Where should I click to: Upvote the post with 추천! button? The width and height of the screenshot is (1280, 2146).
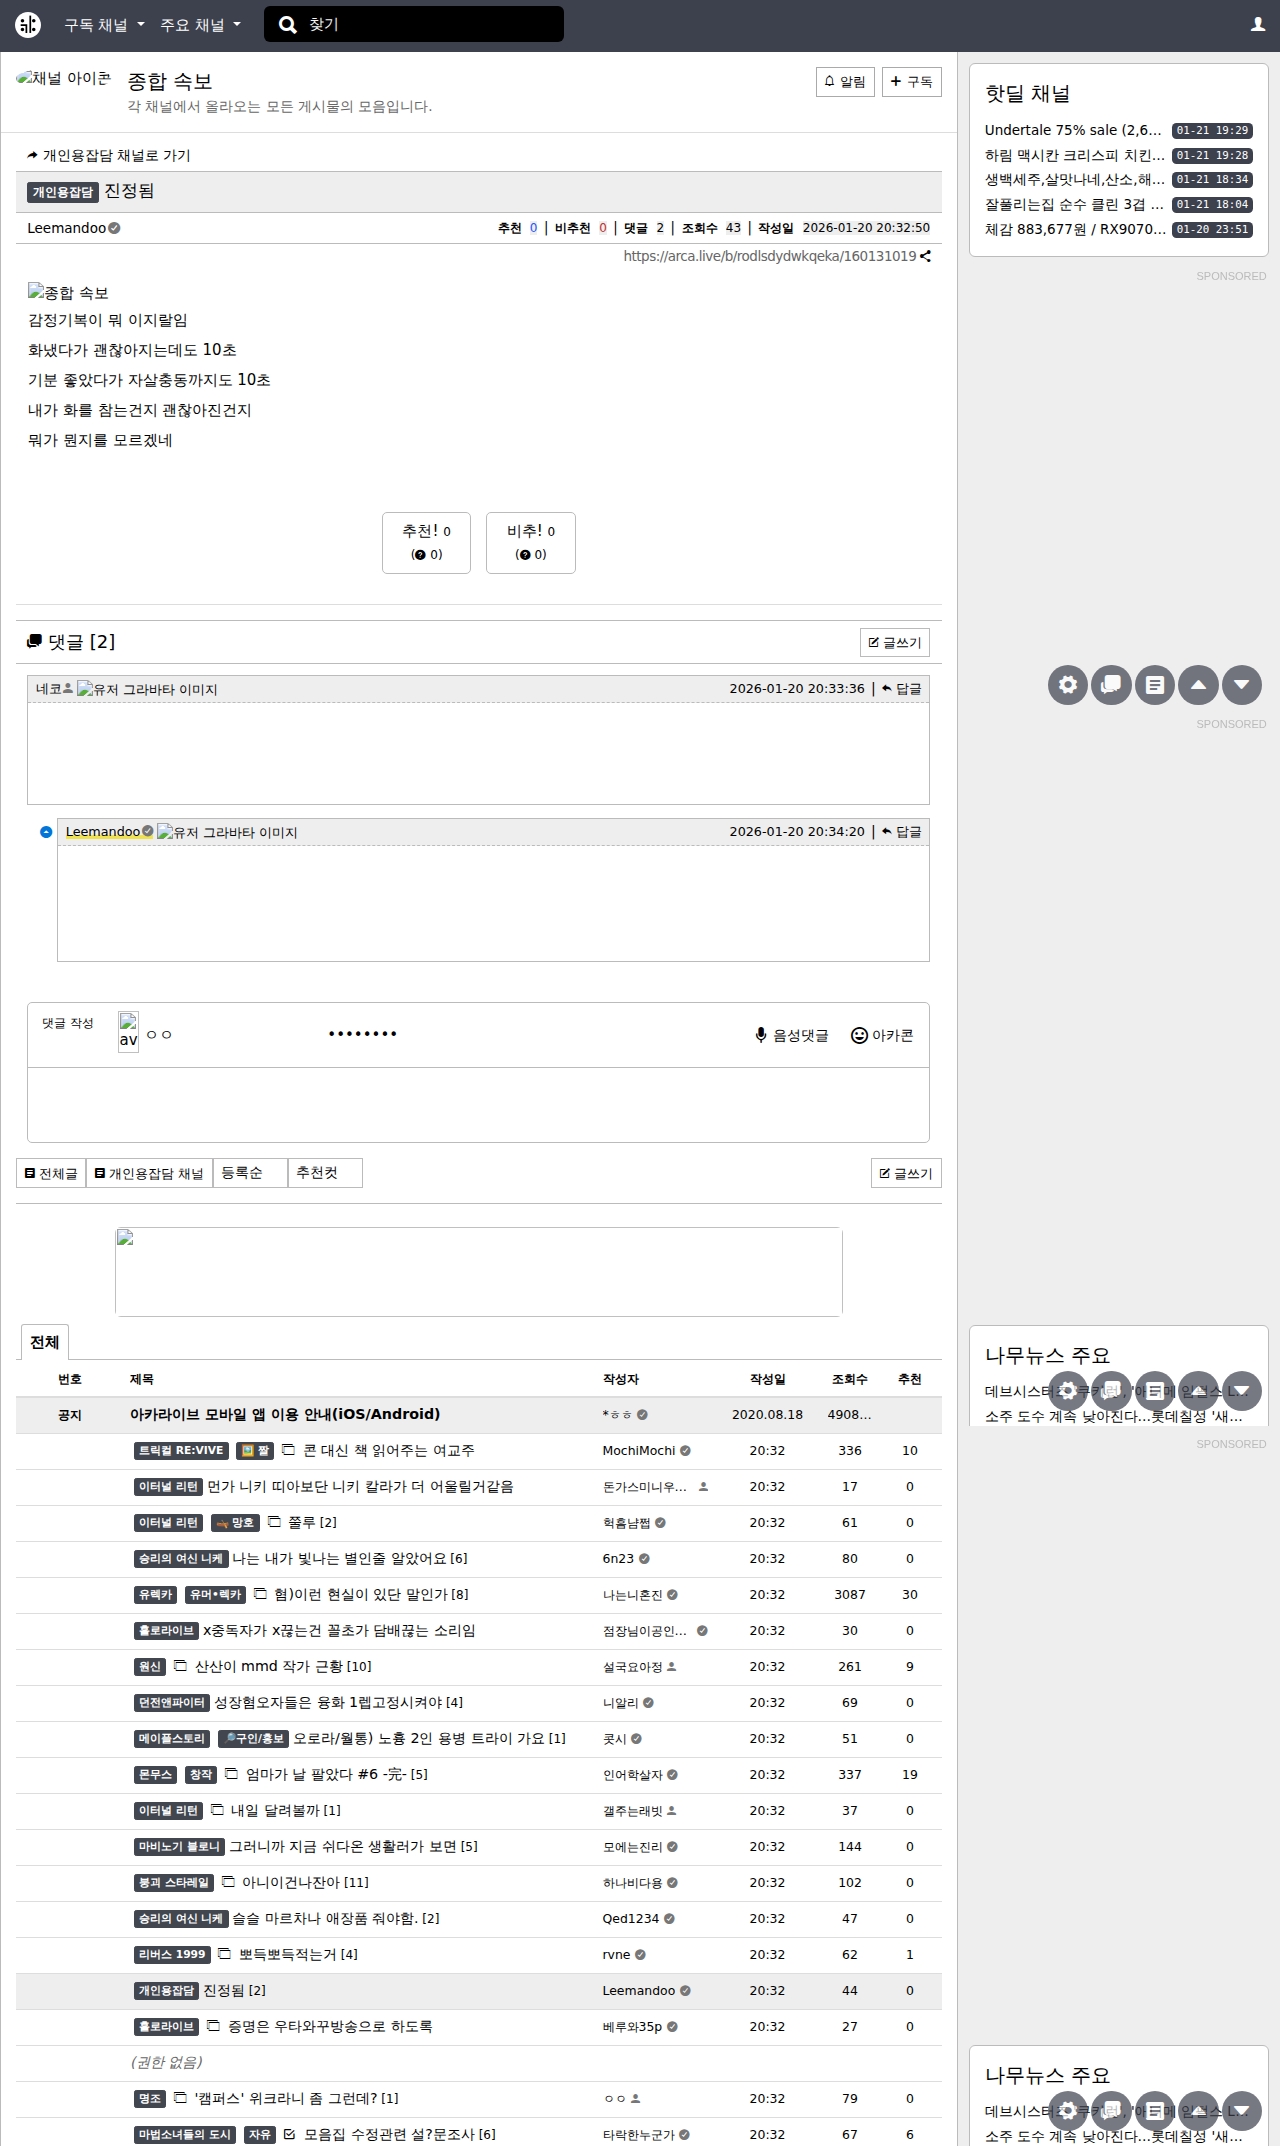(x=426, y=543)
